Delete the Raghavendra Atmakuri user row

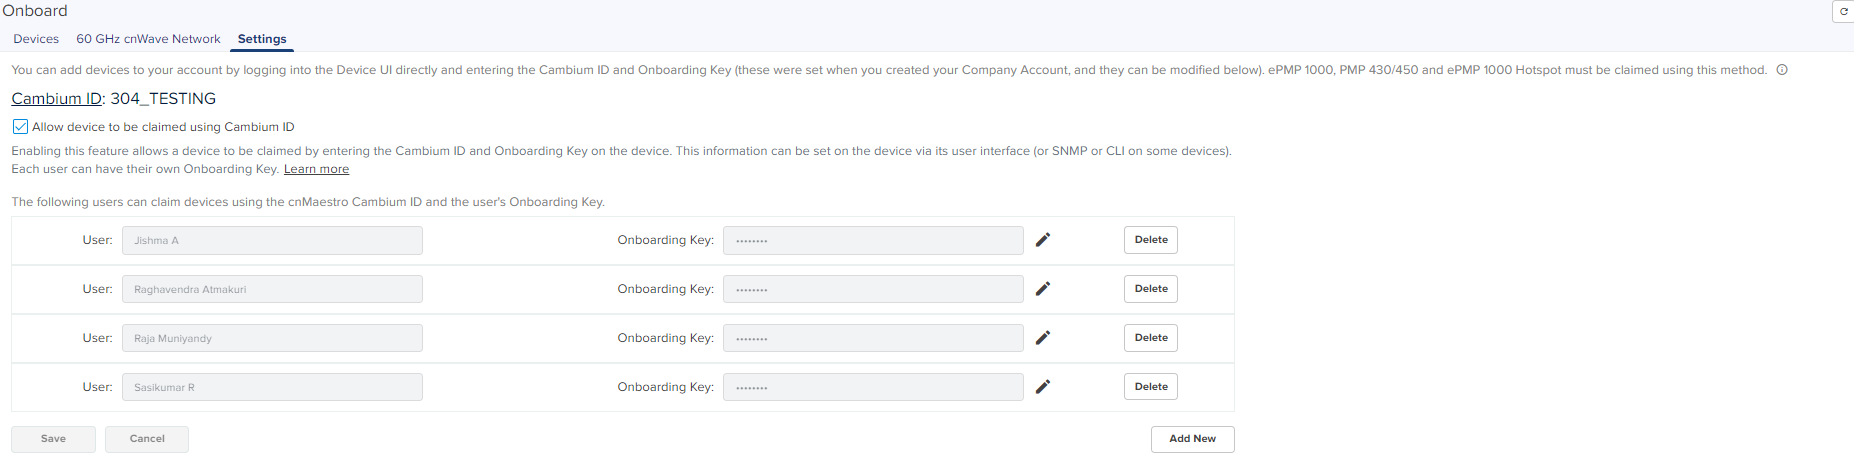[x=1151, y=289]
